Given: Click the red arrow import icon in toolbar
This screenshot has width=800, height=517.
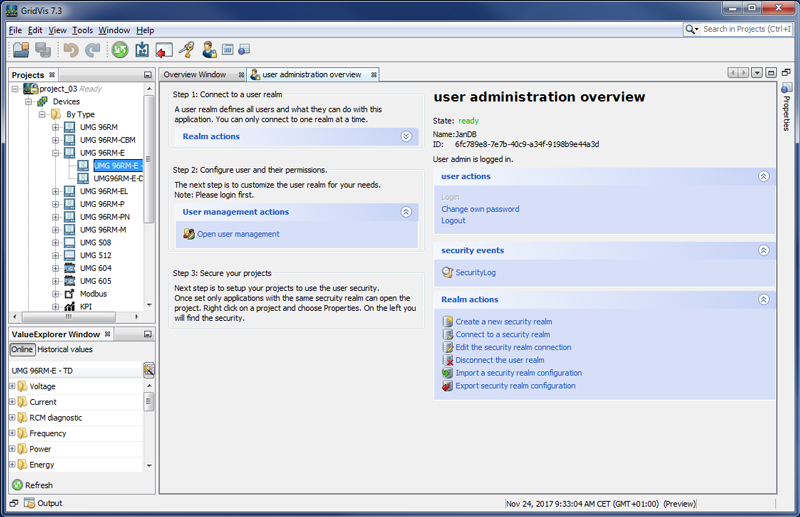Looking at the screenshot, I should pyautogui.click(x=164, y=49).
